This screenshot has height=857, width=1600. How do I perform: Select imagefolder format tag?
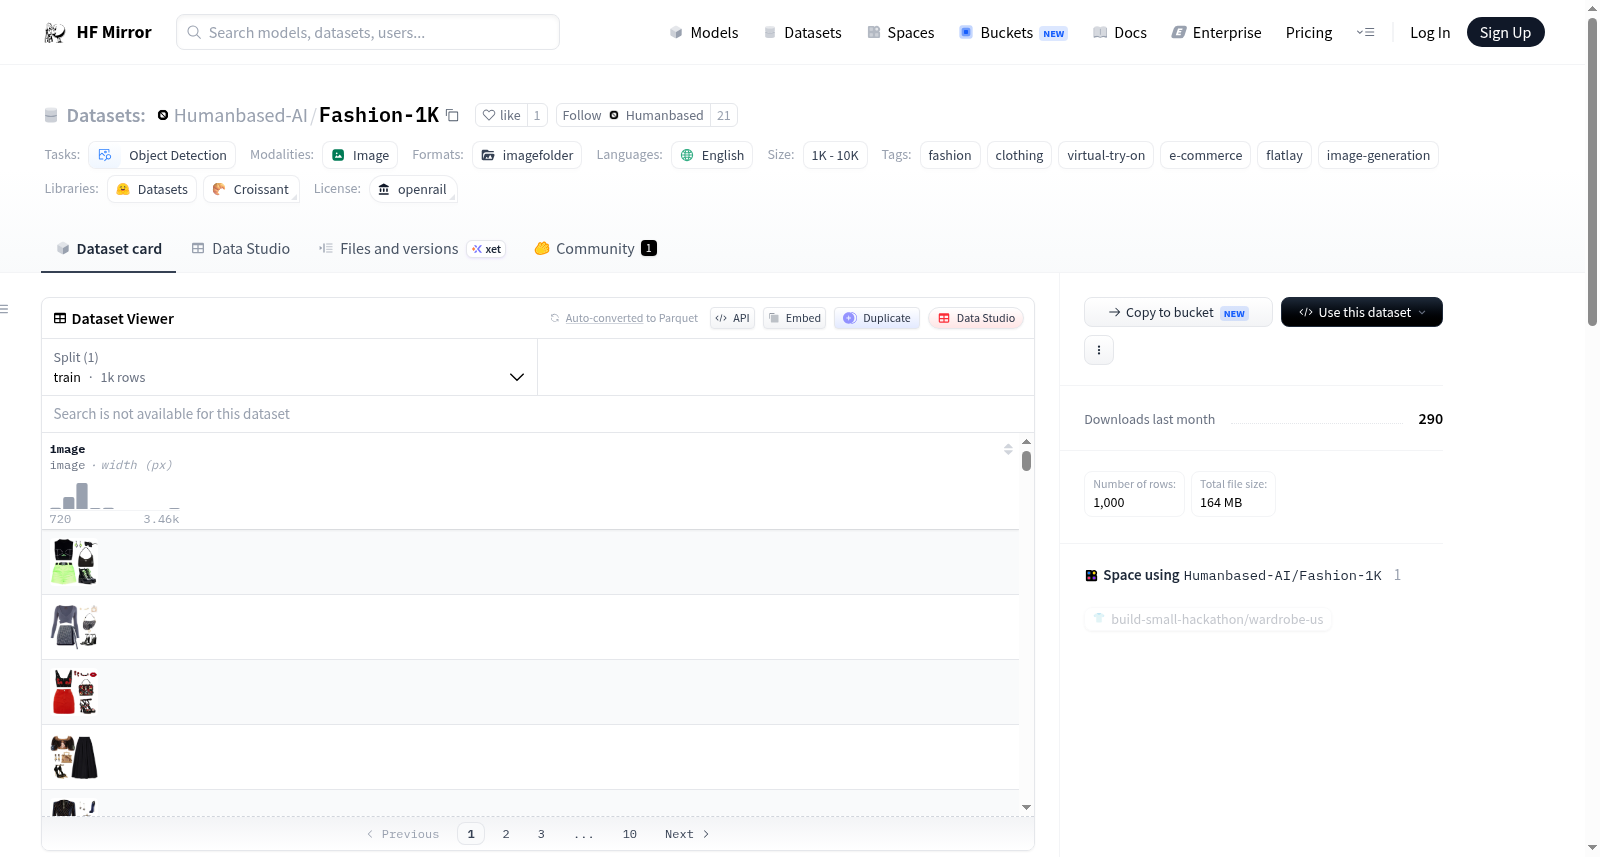point(527,155)
